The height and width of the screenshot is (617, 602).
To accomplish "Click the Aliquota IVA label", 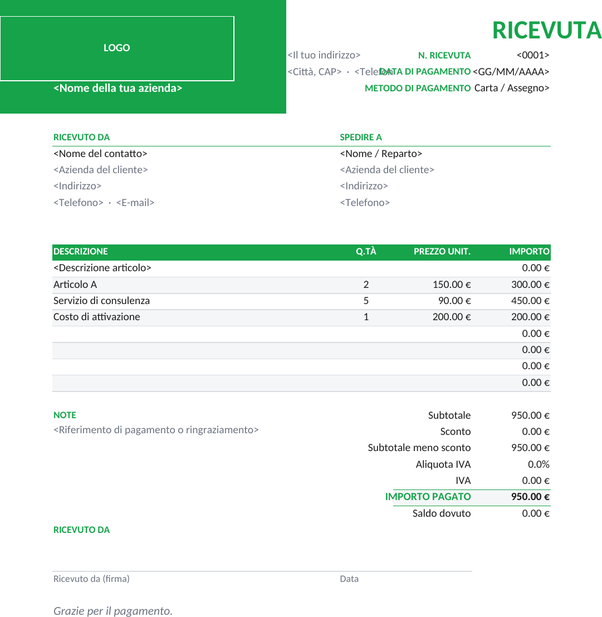I will click(443, 464).
